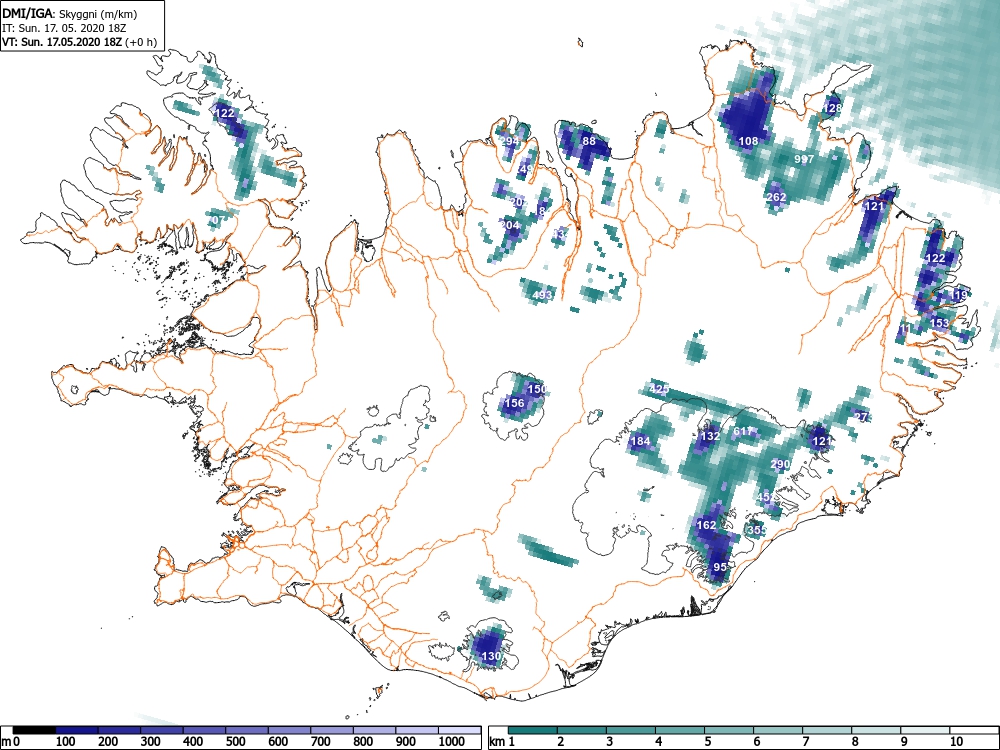The width and height of the screenshot is (1000, 750).
Task: Click the "IT: Sun. 17. 05. 2020 18Z" line
Action: [x=64, y=28]
